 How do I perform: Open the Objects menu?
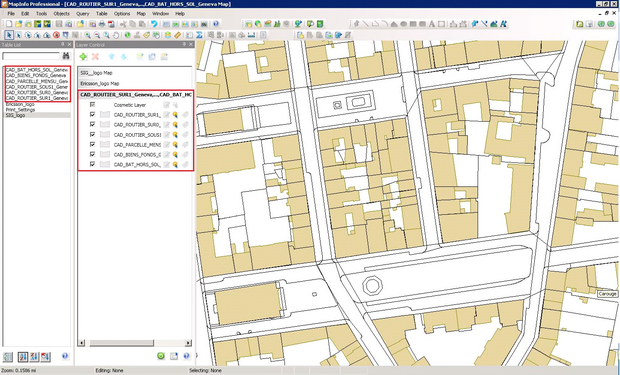point(61,13)
